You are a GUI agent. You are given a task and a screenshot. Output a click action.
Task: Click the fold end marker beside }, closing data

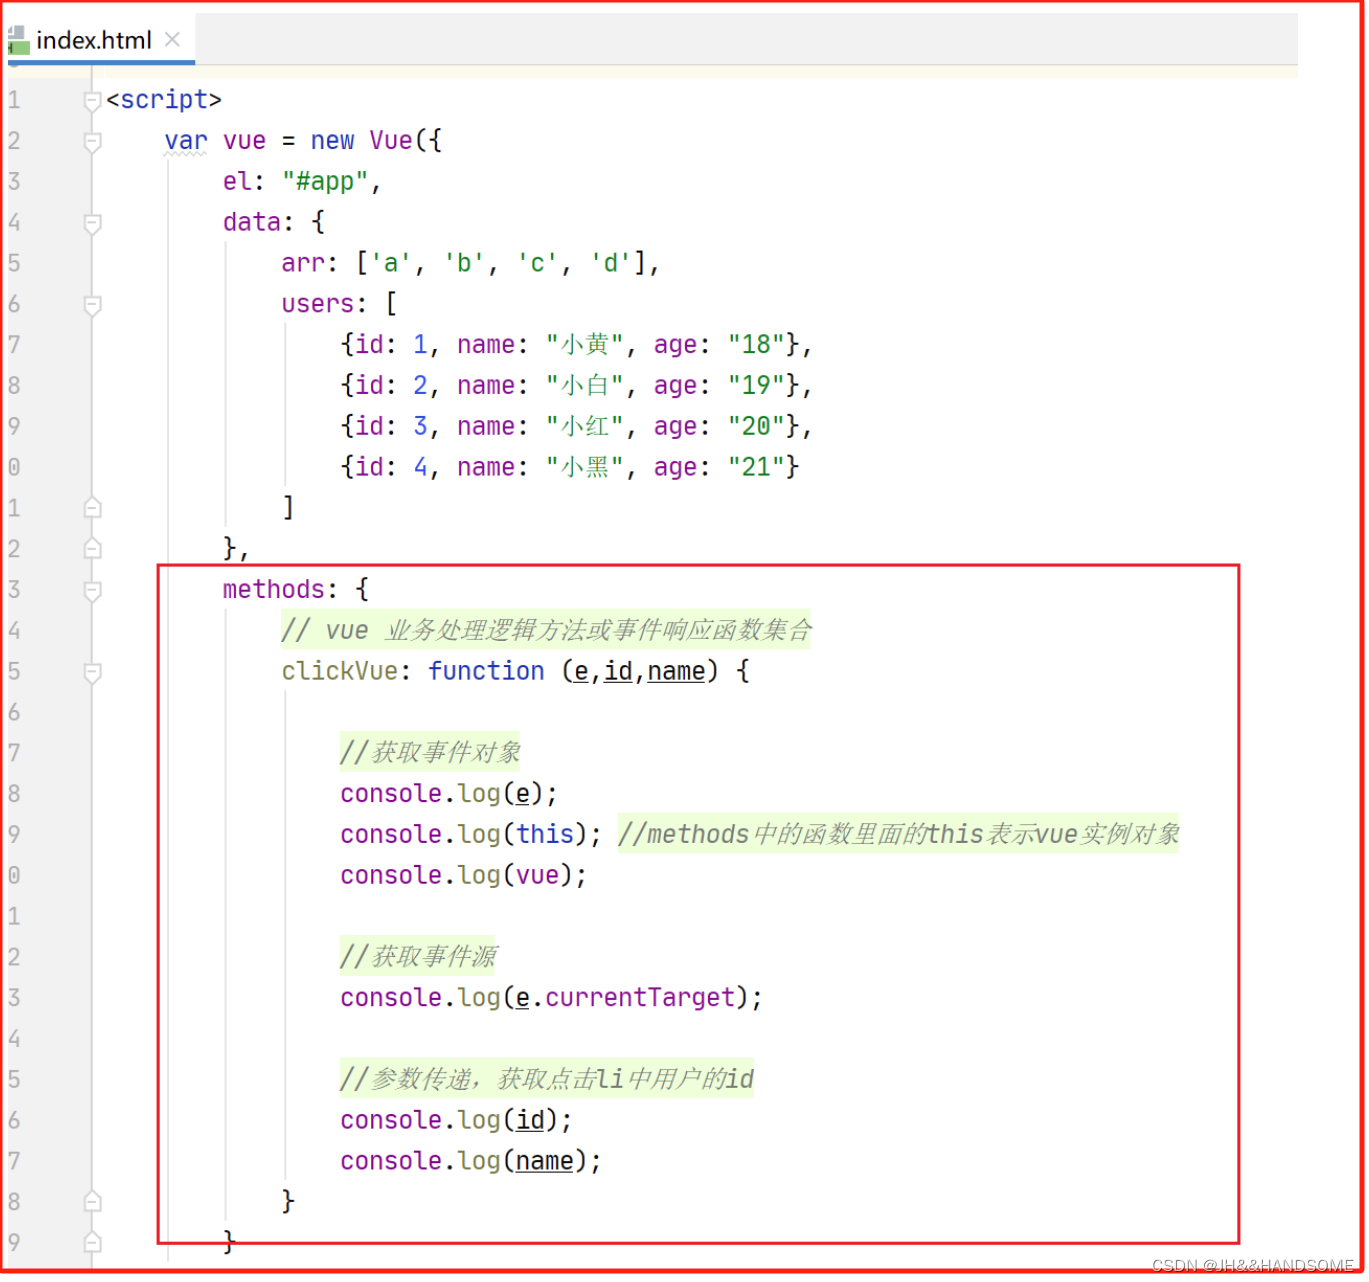tap(92, 549)
